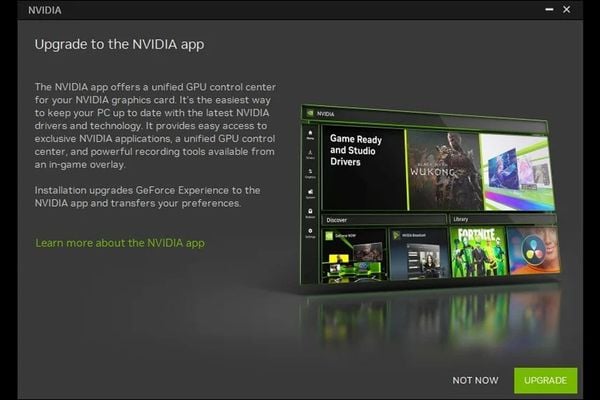Click the NVIDIA logo in the preview titlebar
The height and width of the screenshot is (400, 600).
click(x=310, y=113)
